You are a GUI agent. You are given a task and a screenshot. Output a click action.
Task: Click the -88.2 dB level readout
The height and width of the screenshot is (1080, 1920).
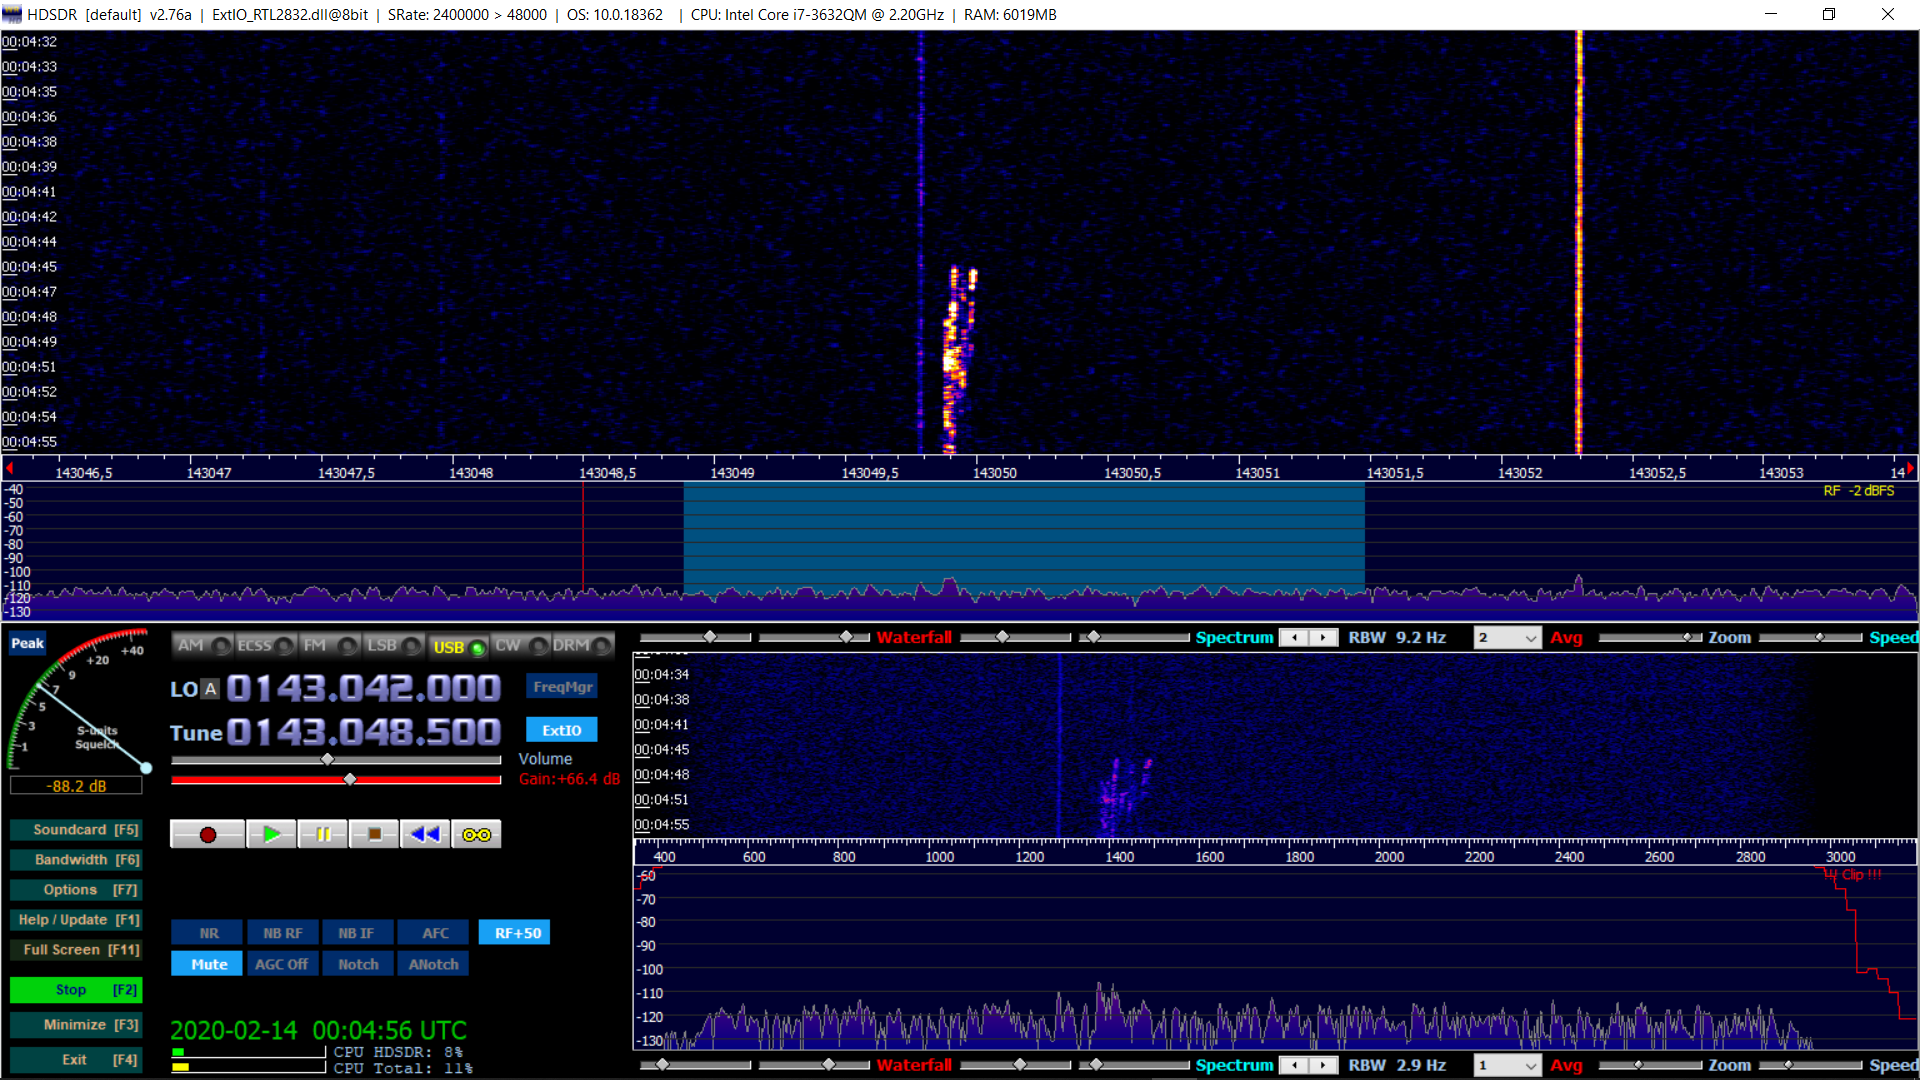pos(76,786)
